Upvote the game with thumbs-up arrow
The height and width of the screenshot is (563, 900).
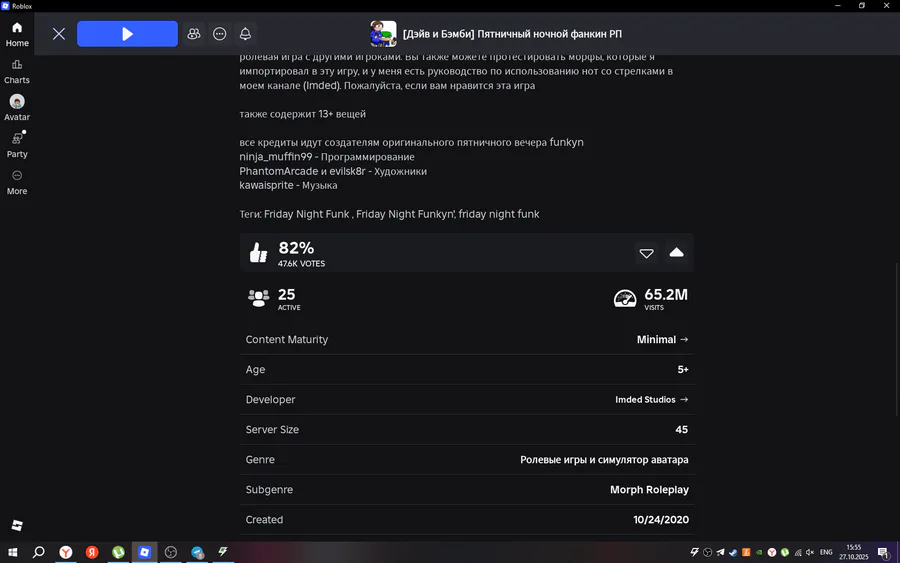(676, 253)
